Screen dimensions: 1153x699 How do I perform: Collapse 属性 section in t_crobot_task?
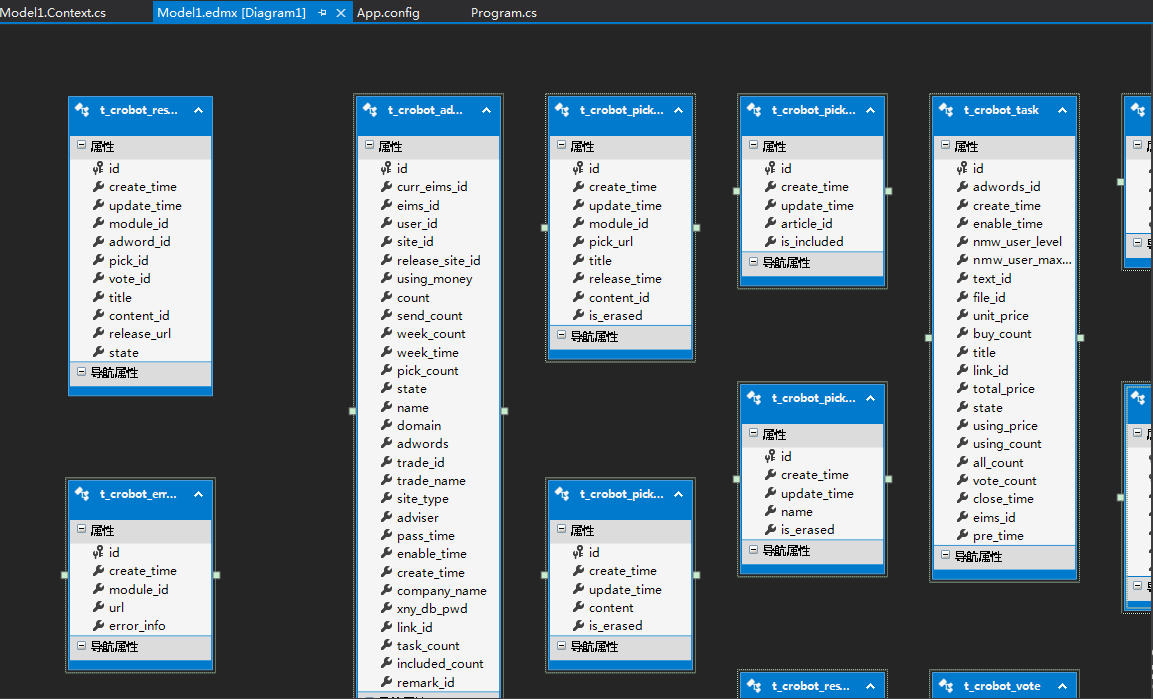(x=945, y=146)
